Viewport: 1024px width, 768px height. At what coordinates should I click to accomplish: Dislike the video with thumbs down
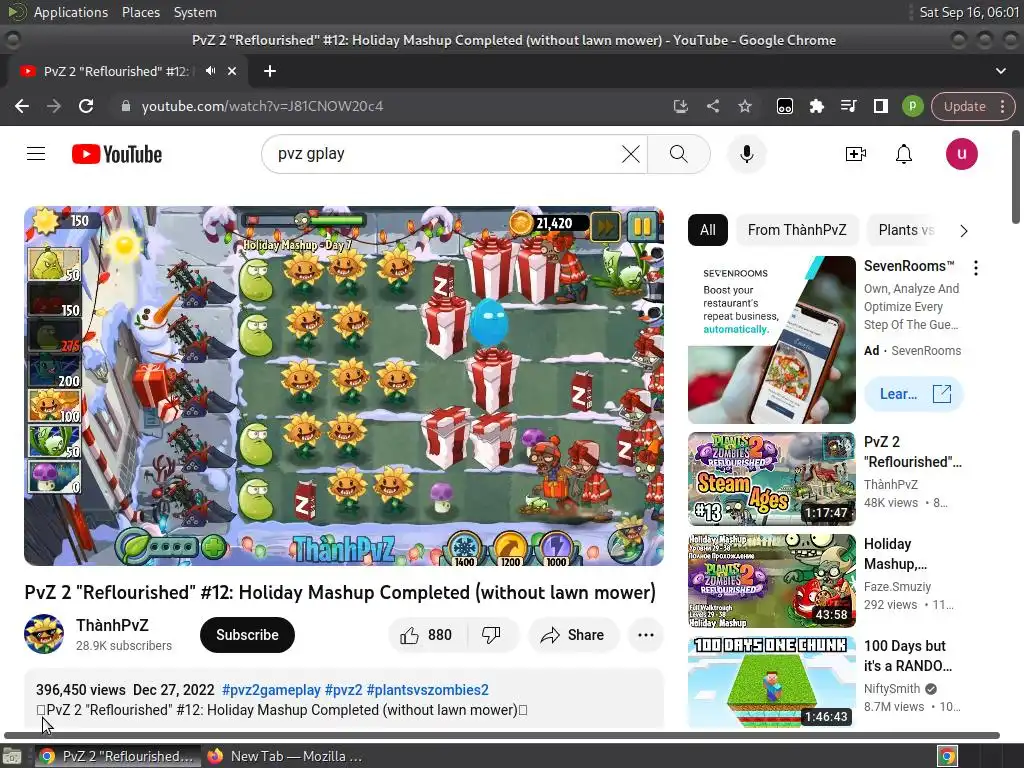(x=492, y=635)
